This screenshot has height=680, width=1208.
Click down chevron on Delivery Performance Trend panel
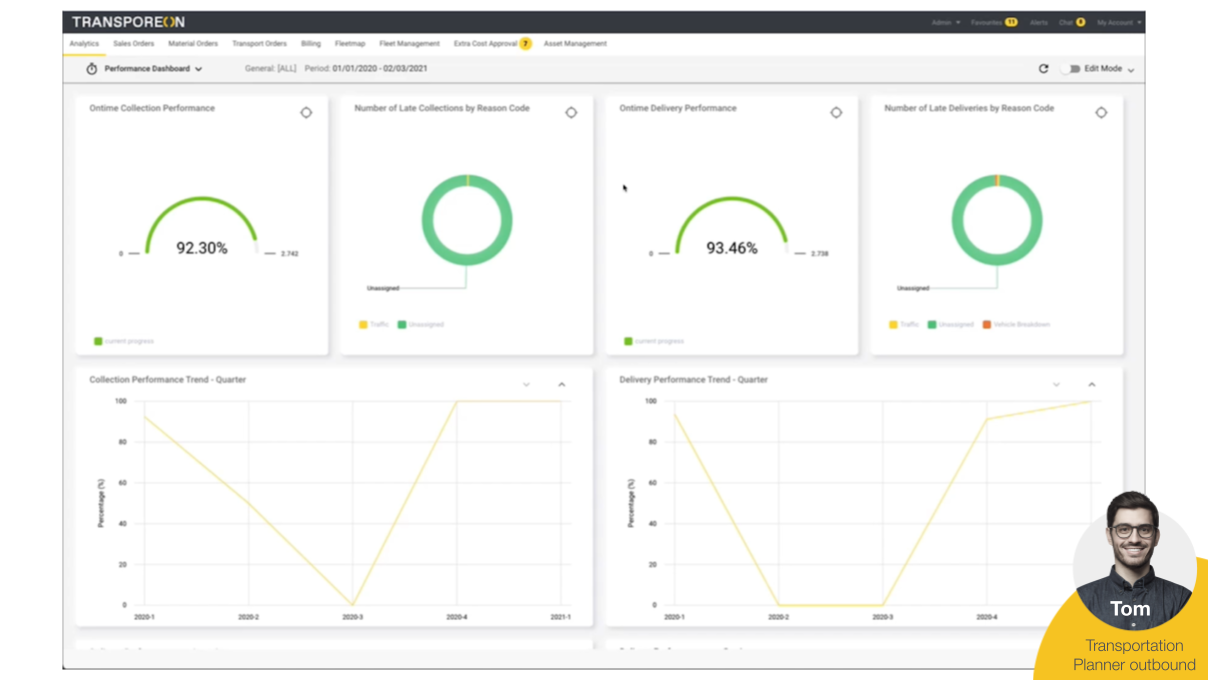pyautogui.click(x=1056, y=385)
